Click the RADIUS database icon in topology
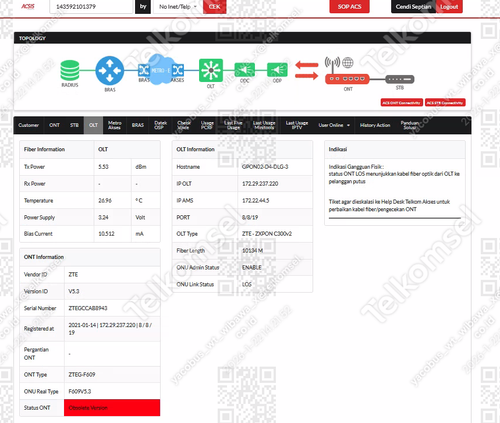This screenshot has width=500, height=423. click(70, 70)
